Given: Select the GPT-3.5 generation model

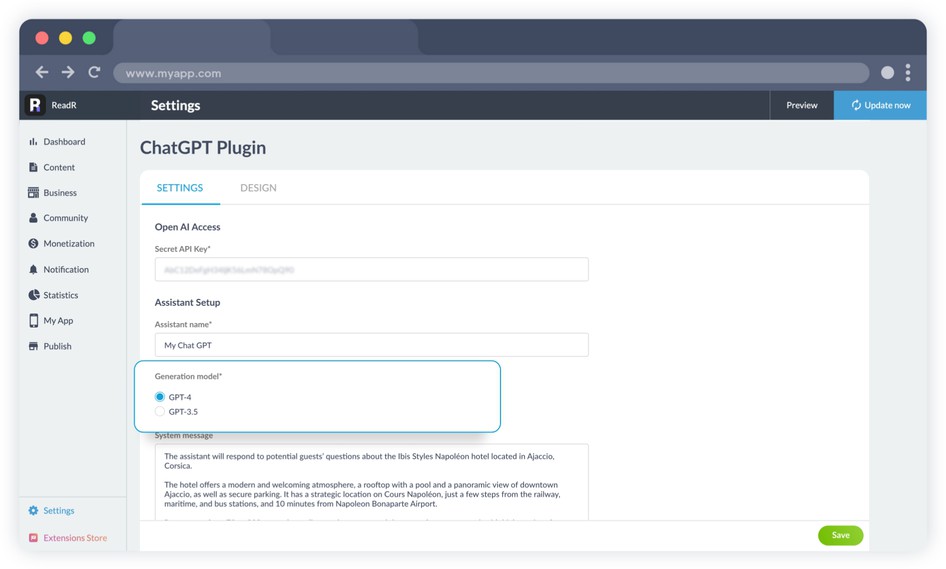Looking at the screenshot, I should point(160,412).
